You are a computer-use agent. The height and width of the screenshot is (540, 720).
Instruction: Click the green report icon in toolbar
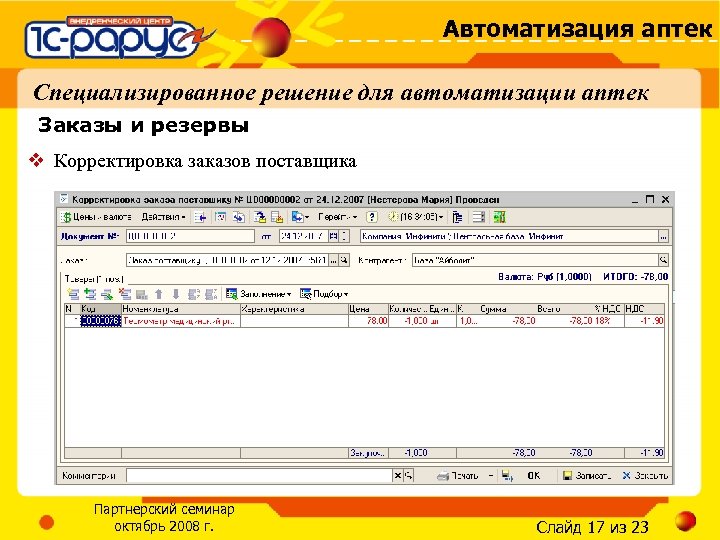499,217
